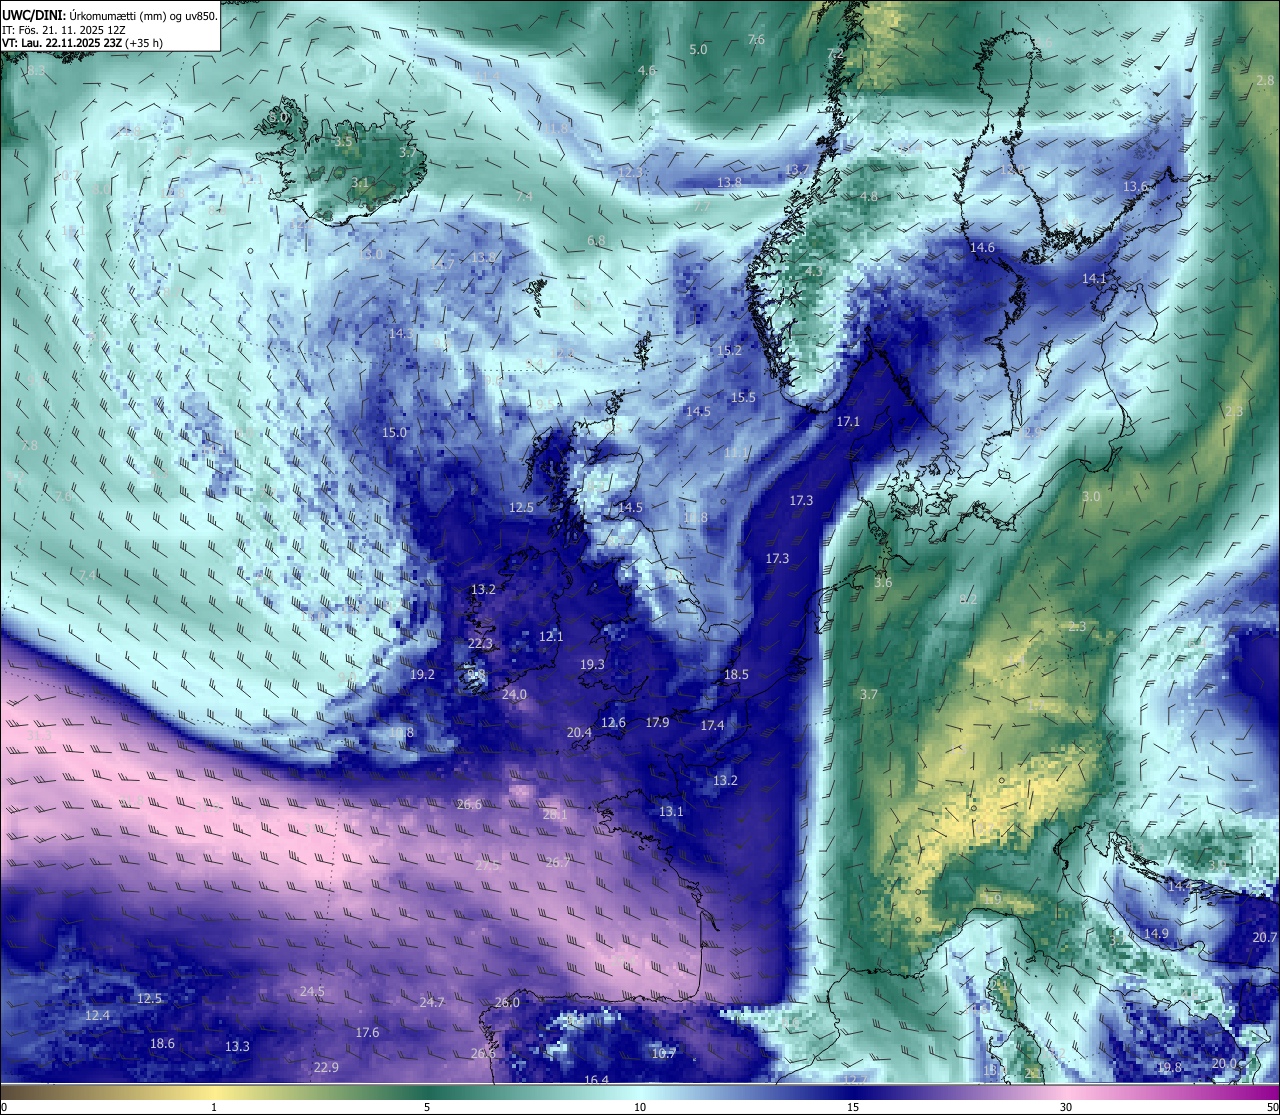Click the 3.5 value over Iceland
This screenshot has width=1280, height=1115.
pos(343,142)
